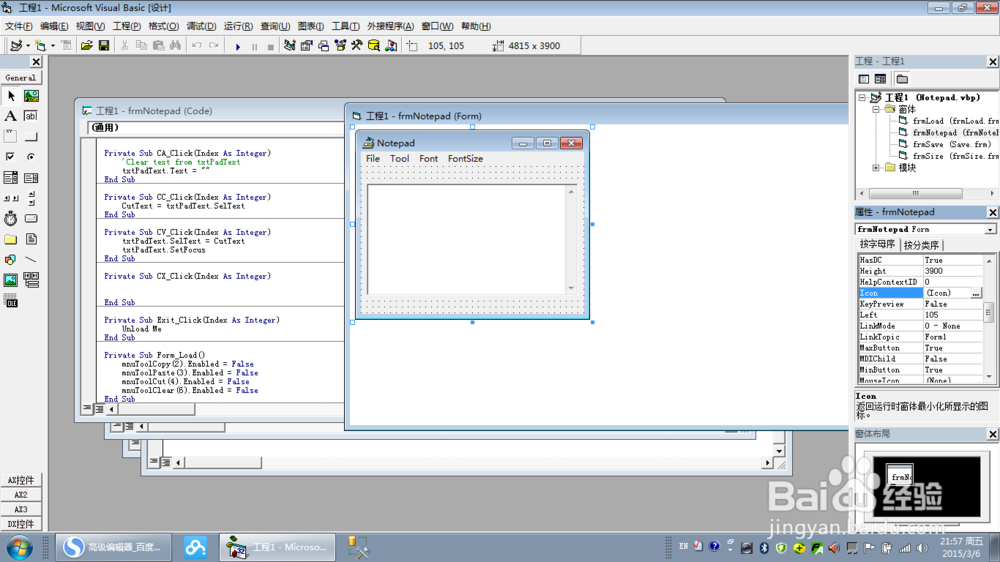The image size is (1000, 562).
Task: Select the CheckBox control tool
Action: (11, 157)
